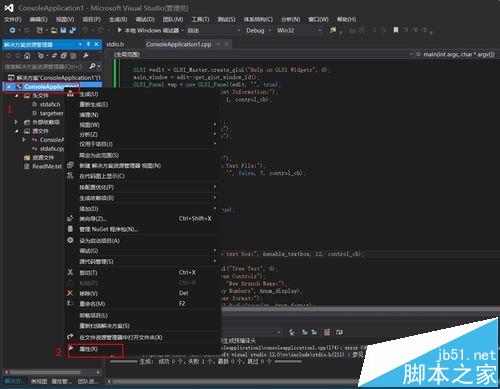This screenshot has height=389, width=500.
Task: Click the Save All toolbar icon
Action: coord(72,30)
